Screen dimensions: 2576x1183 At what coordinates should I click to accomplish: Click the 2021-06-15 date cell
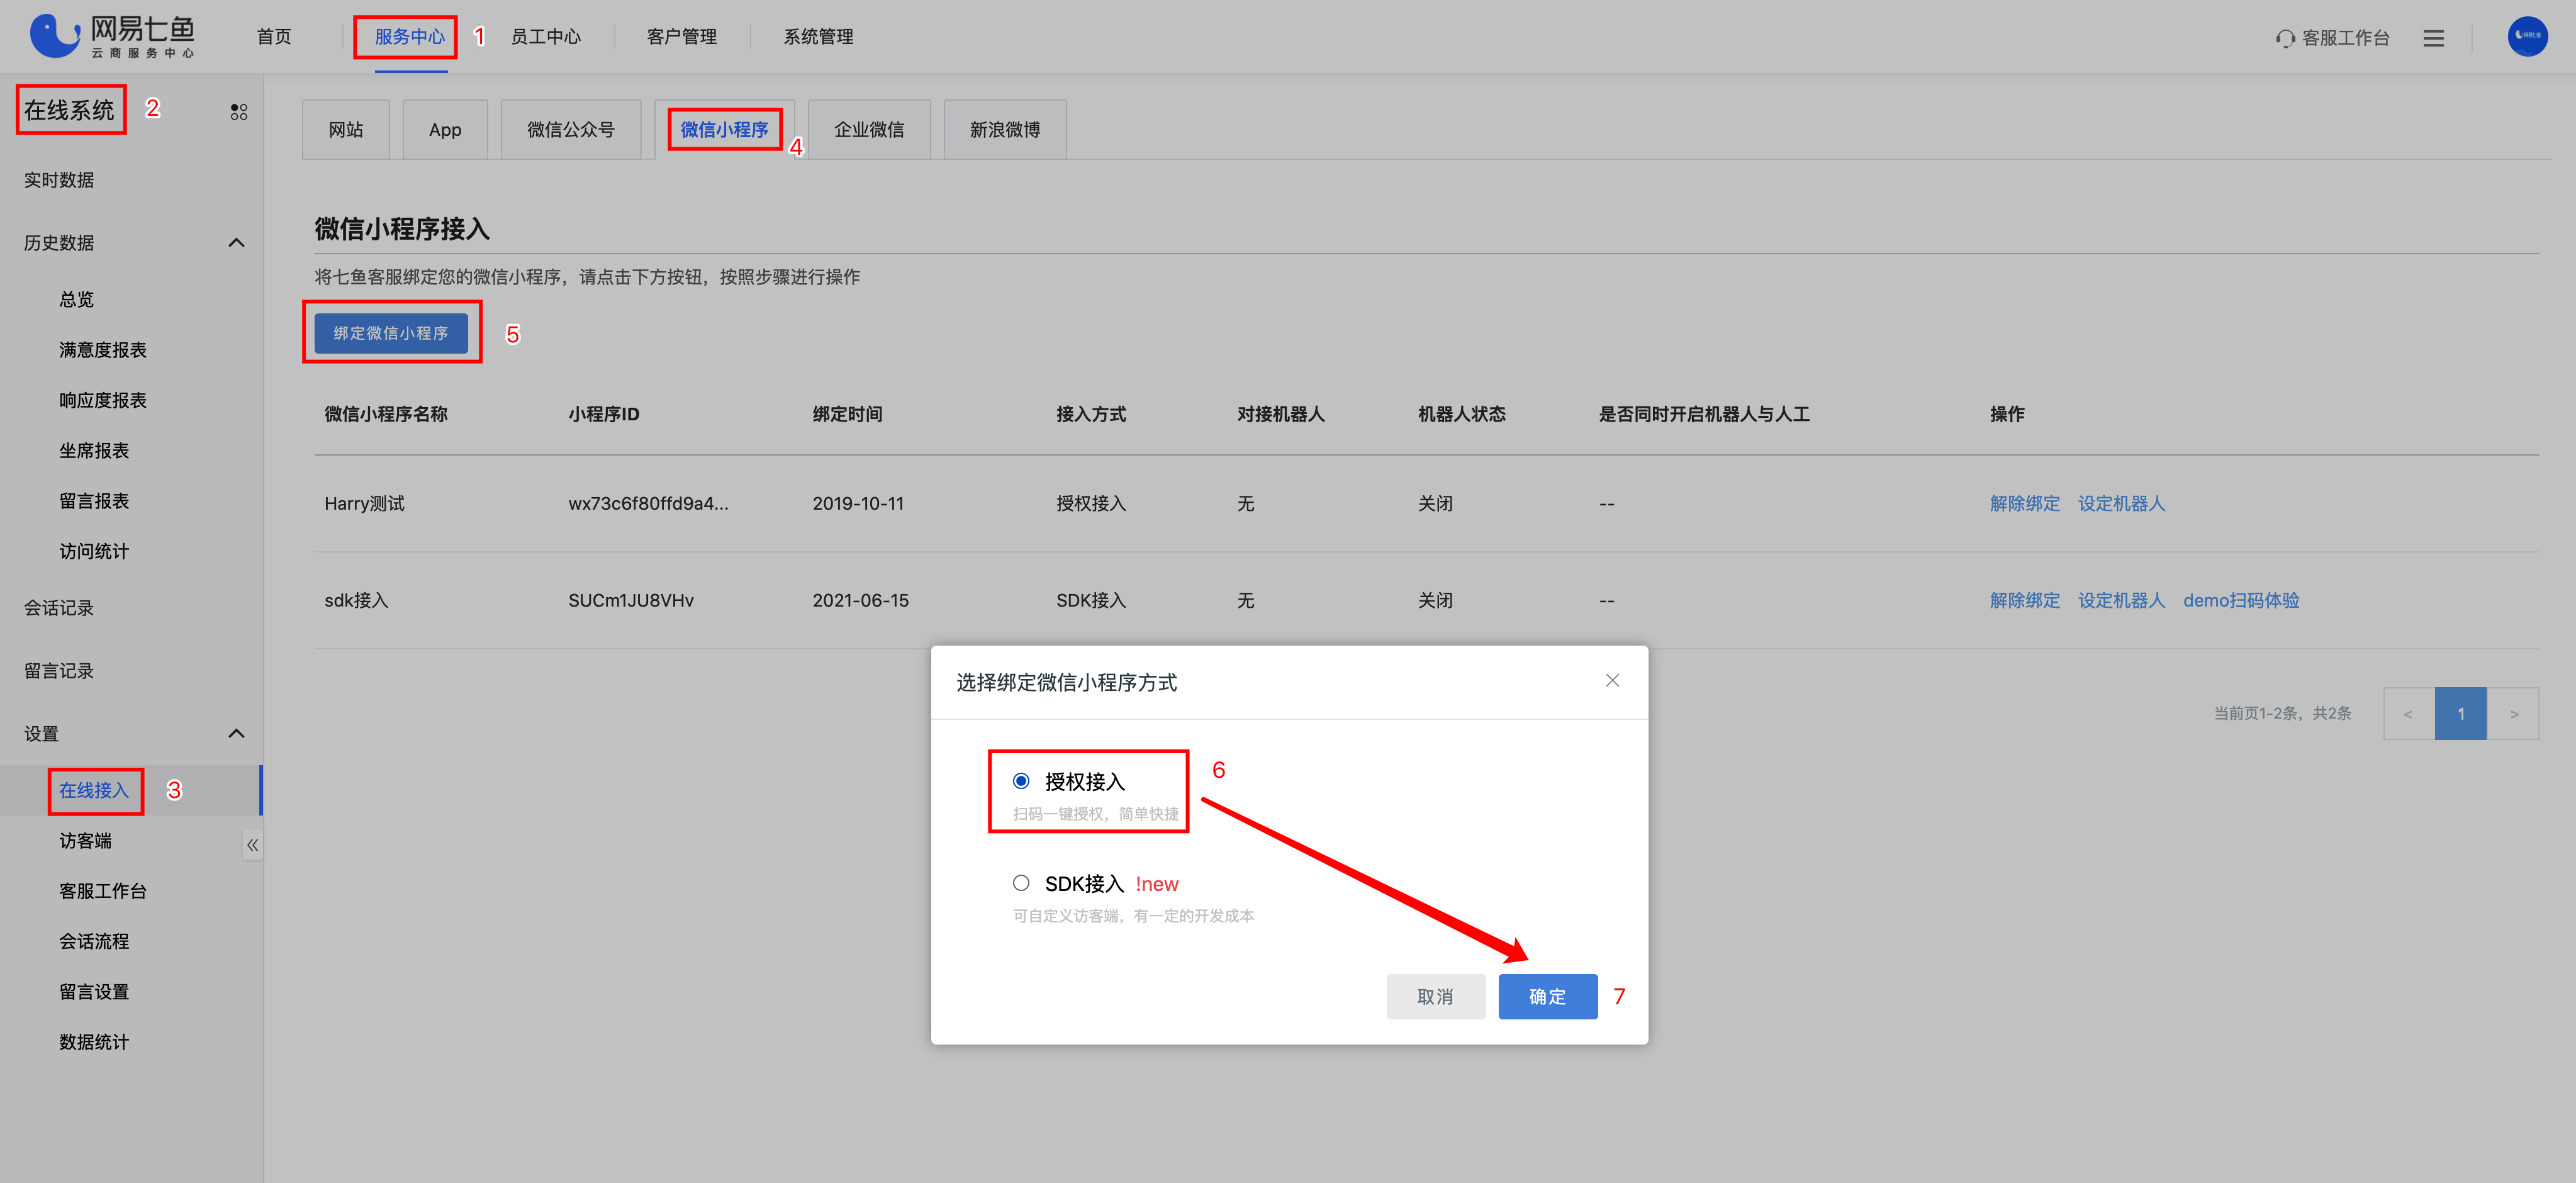point(861,601)
